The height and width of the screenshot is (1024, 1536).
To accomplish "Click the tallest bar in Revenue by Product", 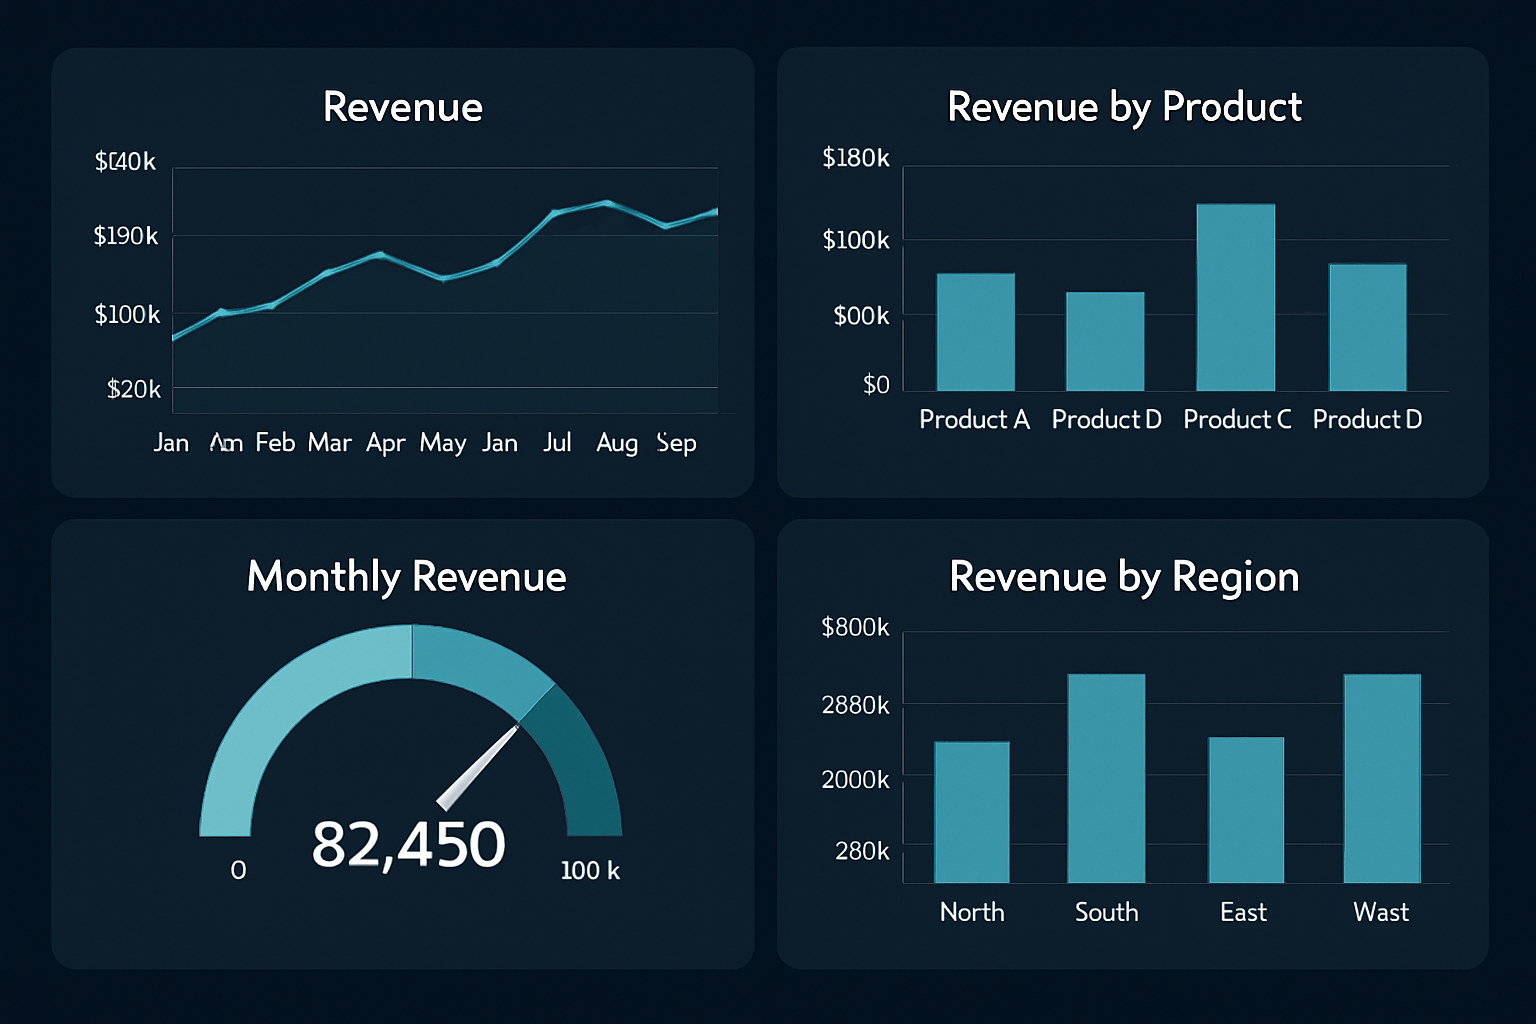I will 1236,295.
